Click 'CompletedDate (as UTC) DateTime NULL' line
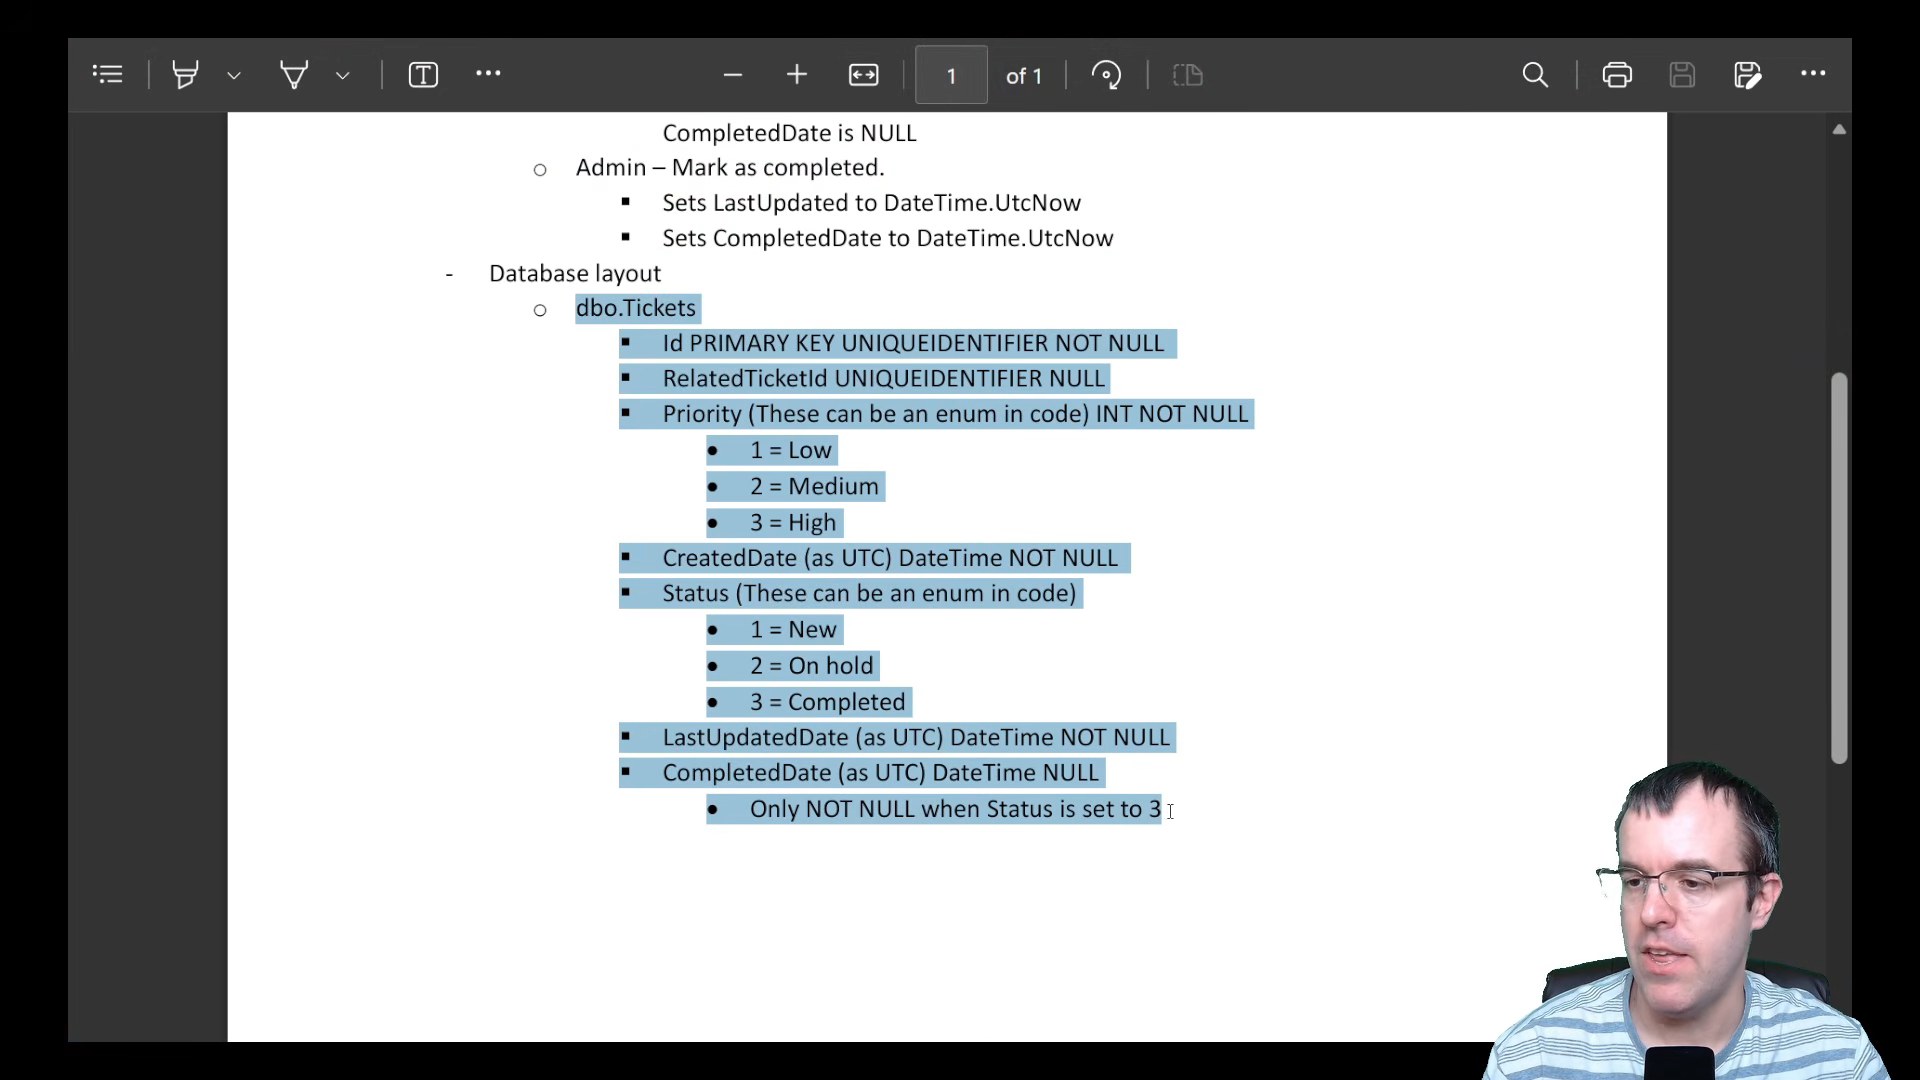This screenshot has height=1080, width=1920. (x=880, y=773)
